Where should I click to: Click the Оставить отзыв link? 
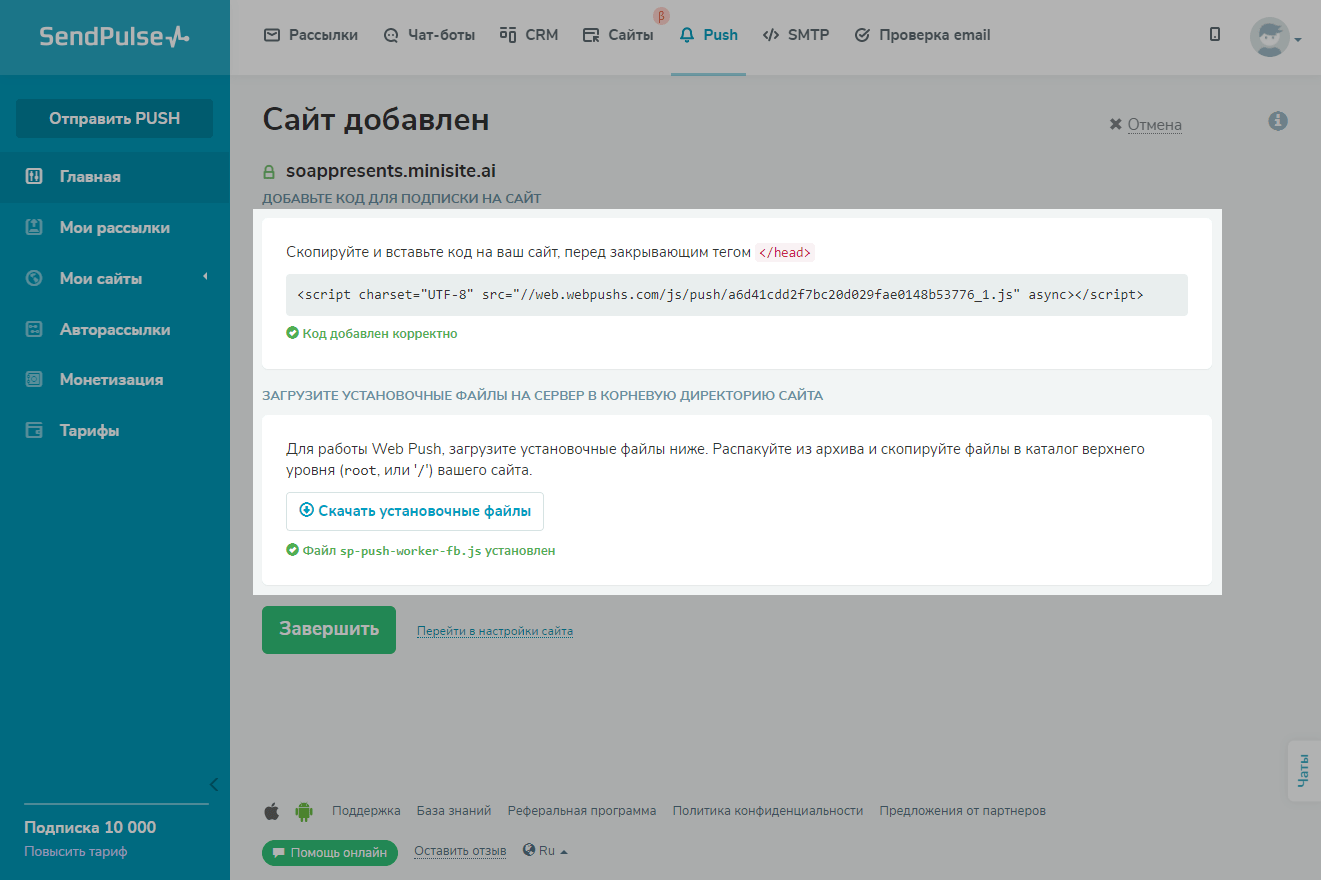[460, 851]
